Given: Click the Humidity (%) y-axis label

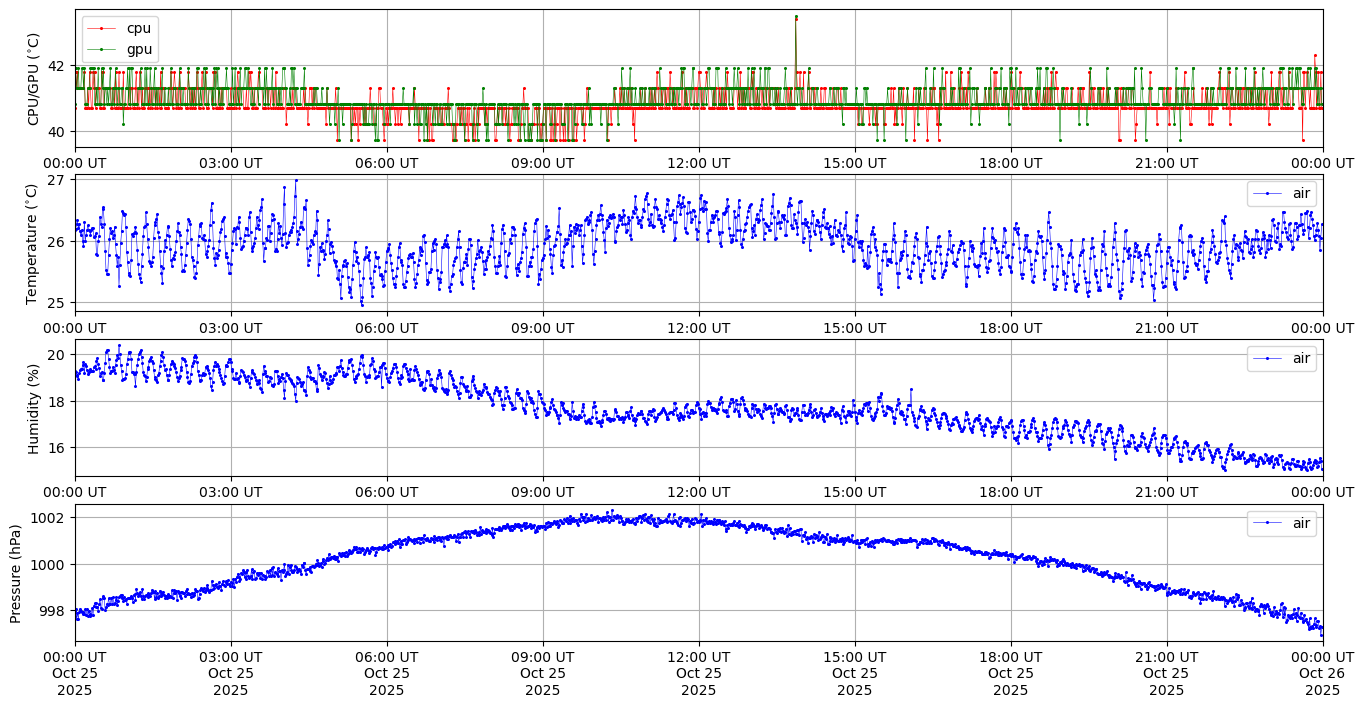Looking at the screenshot, I should [33, 408].
